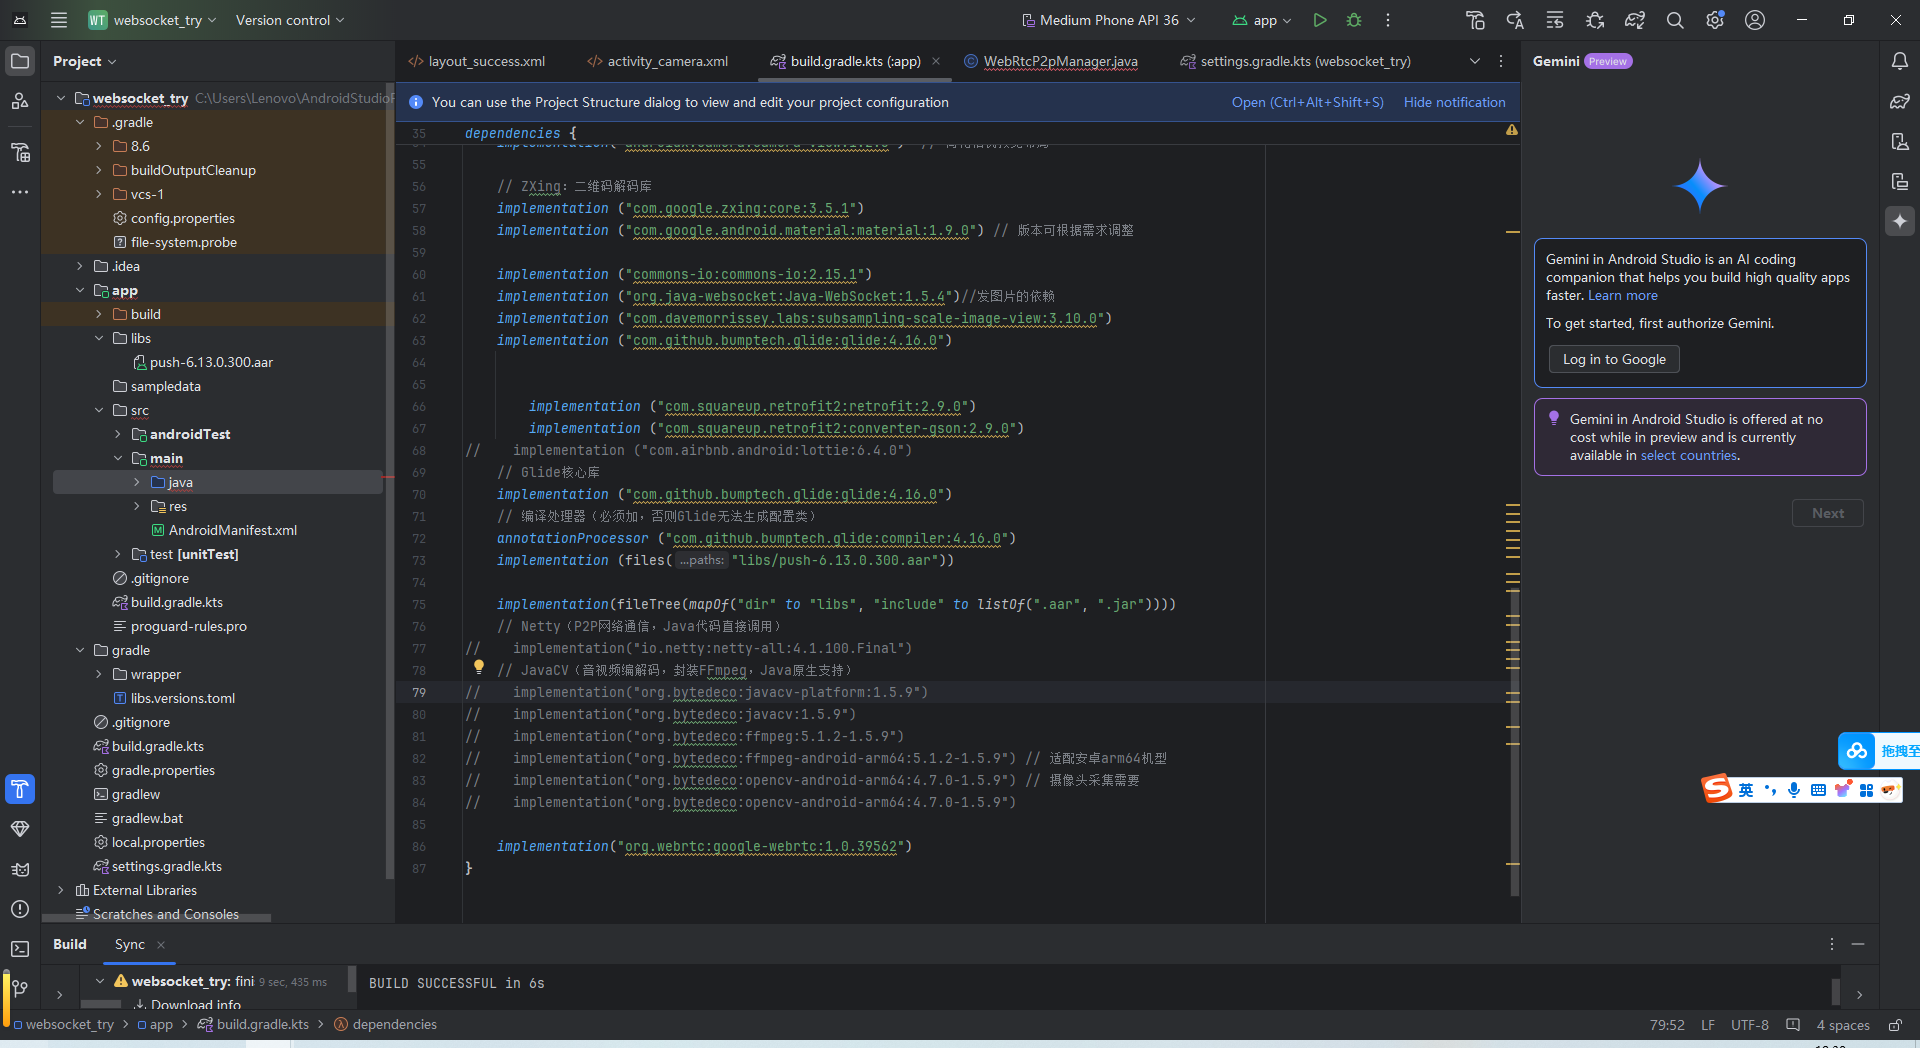Click the cursor position 79:52 indicator
The width and height of the screenshot is (1920, 1048).
pos(1667,1025)
